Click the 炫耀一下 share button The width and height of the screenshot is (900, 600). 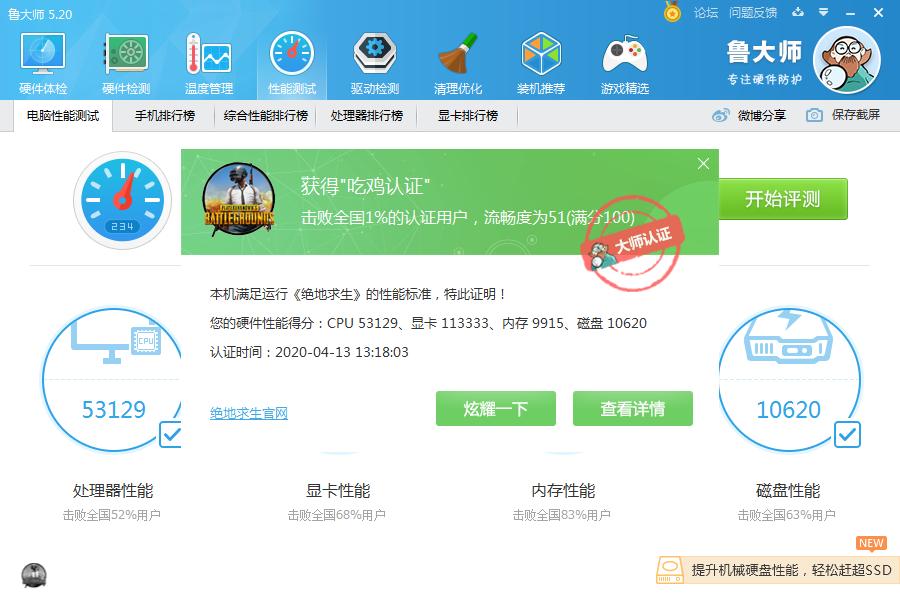pyautogui.click(x=495, y=408)
